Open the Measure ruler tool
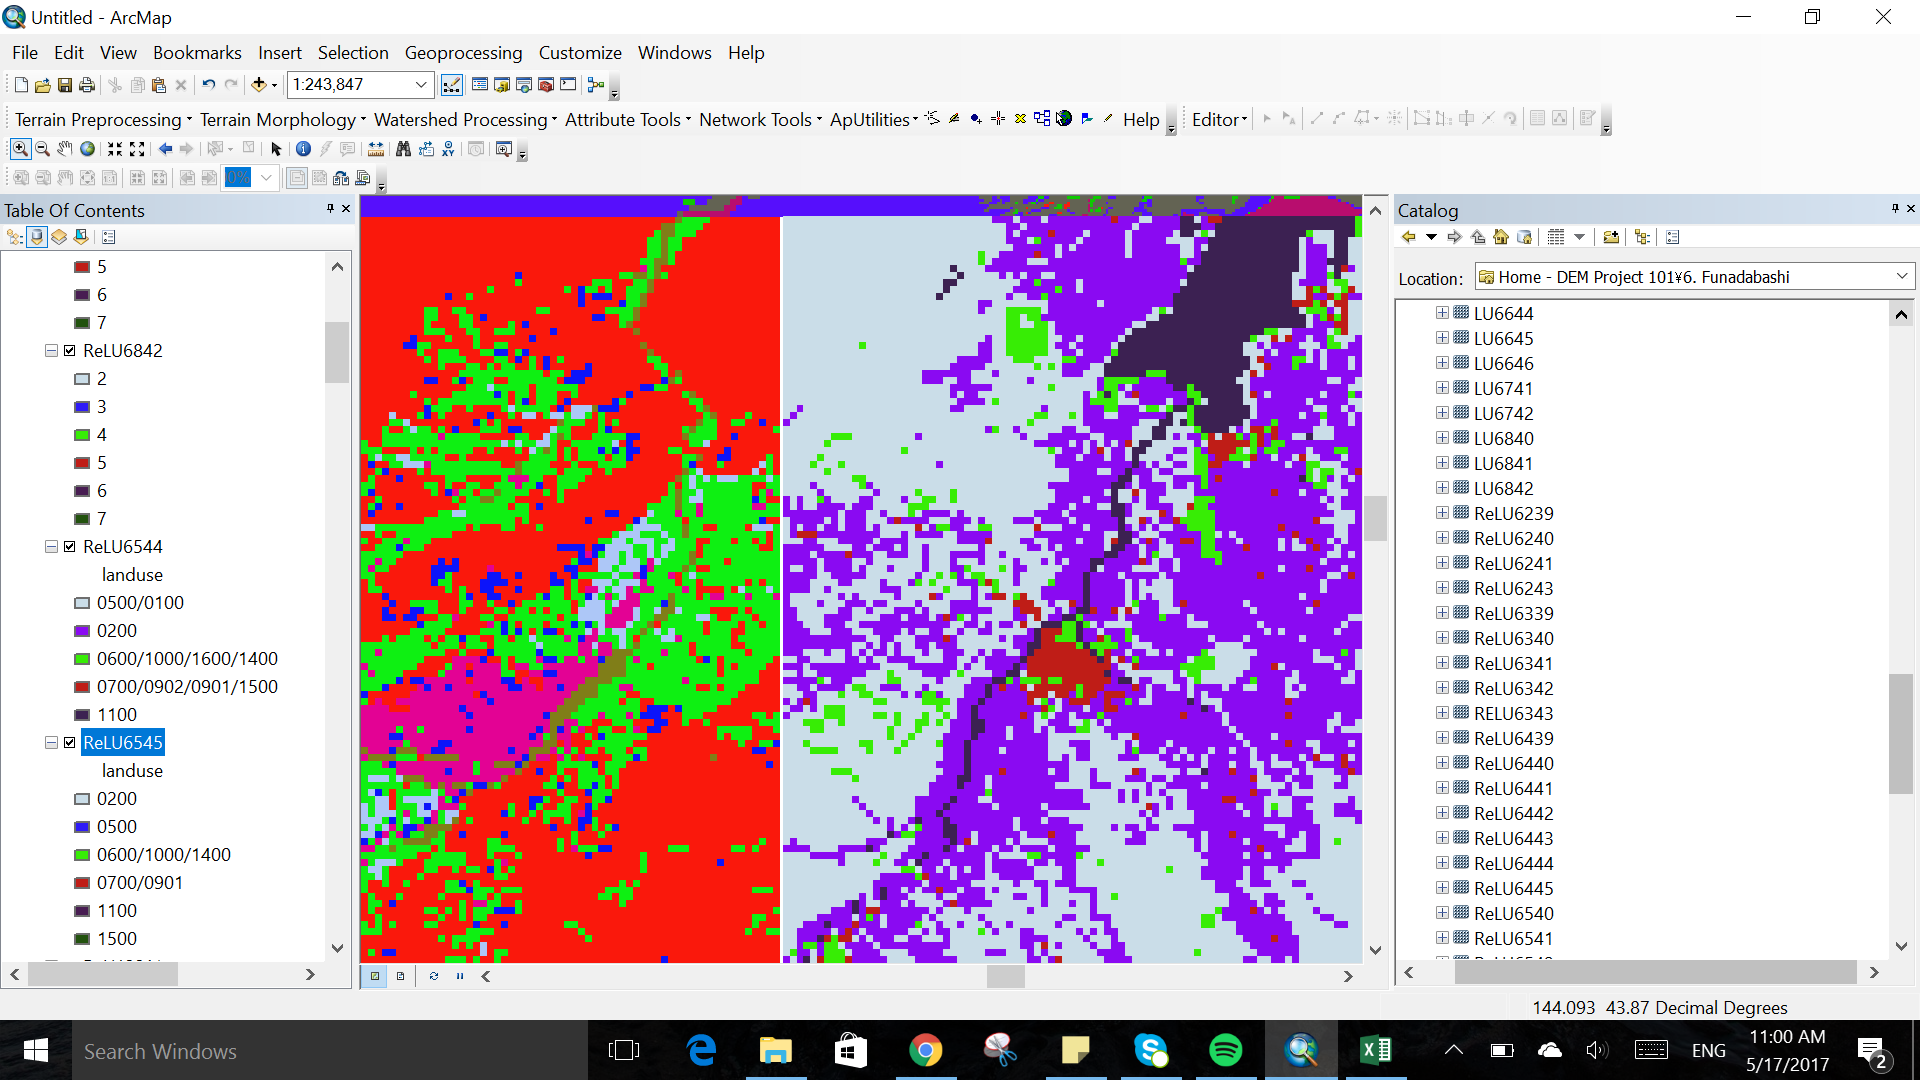The width and height of the screenshot is (1920, 1080). [376, 149]
